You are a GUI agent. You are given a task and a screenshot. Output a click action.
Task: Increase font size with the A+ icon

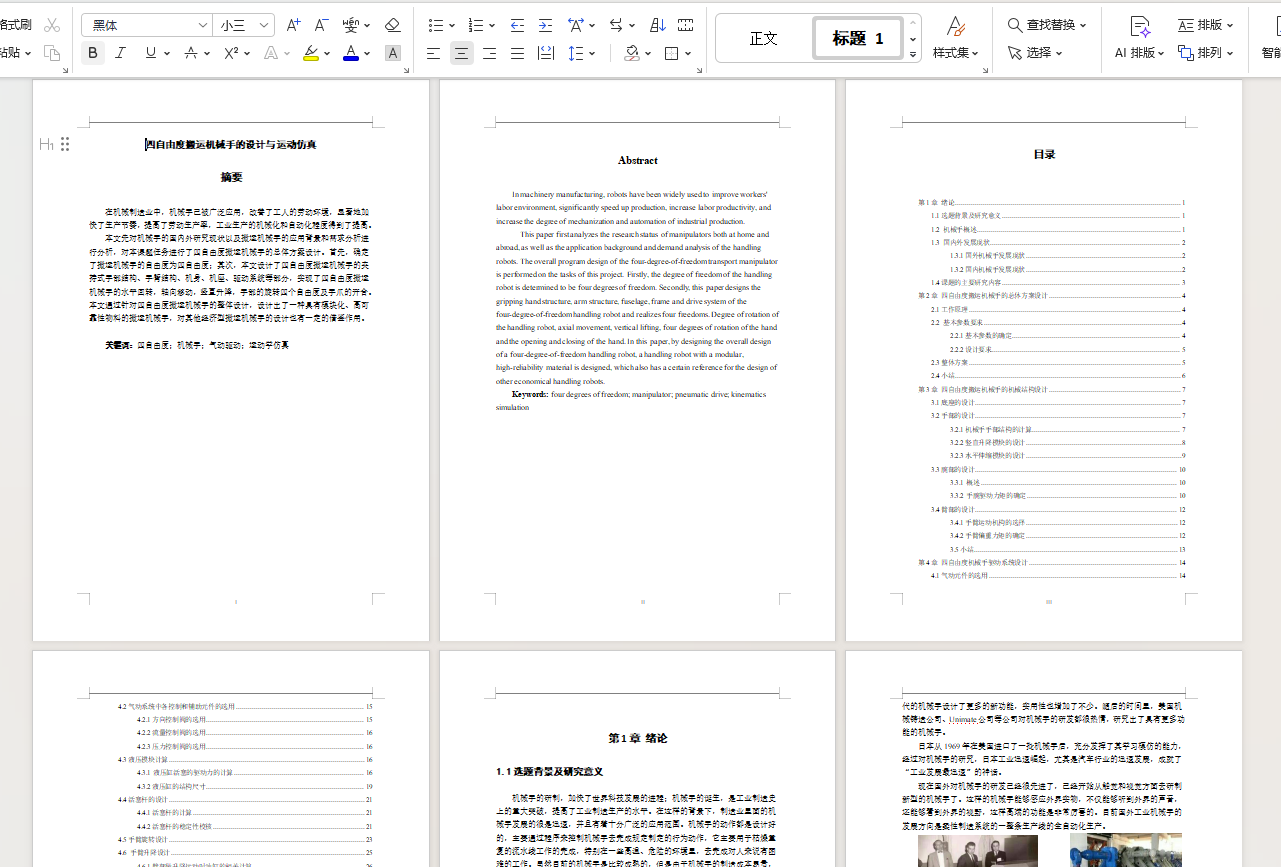tap(293, 25)
